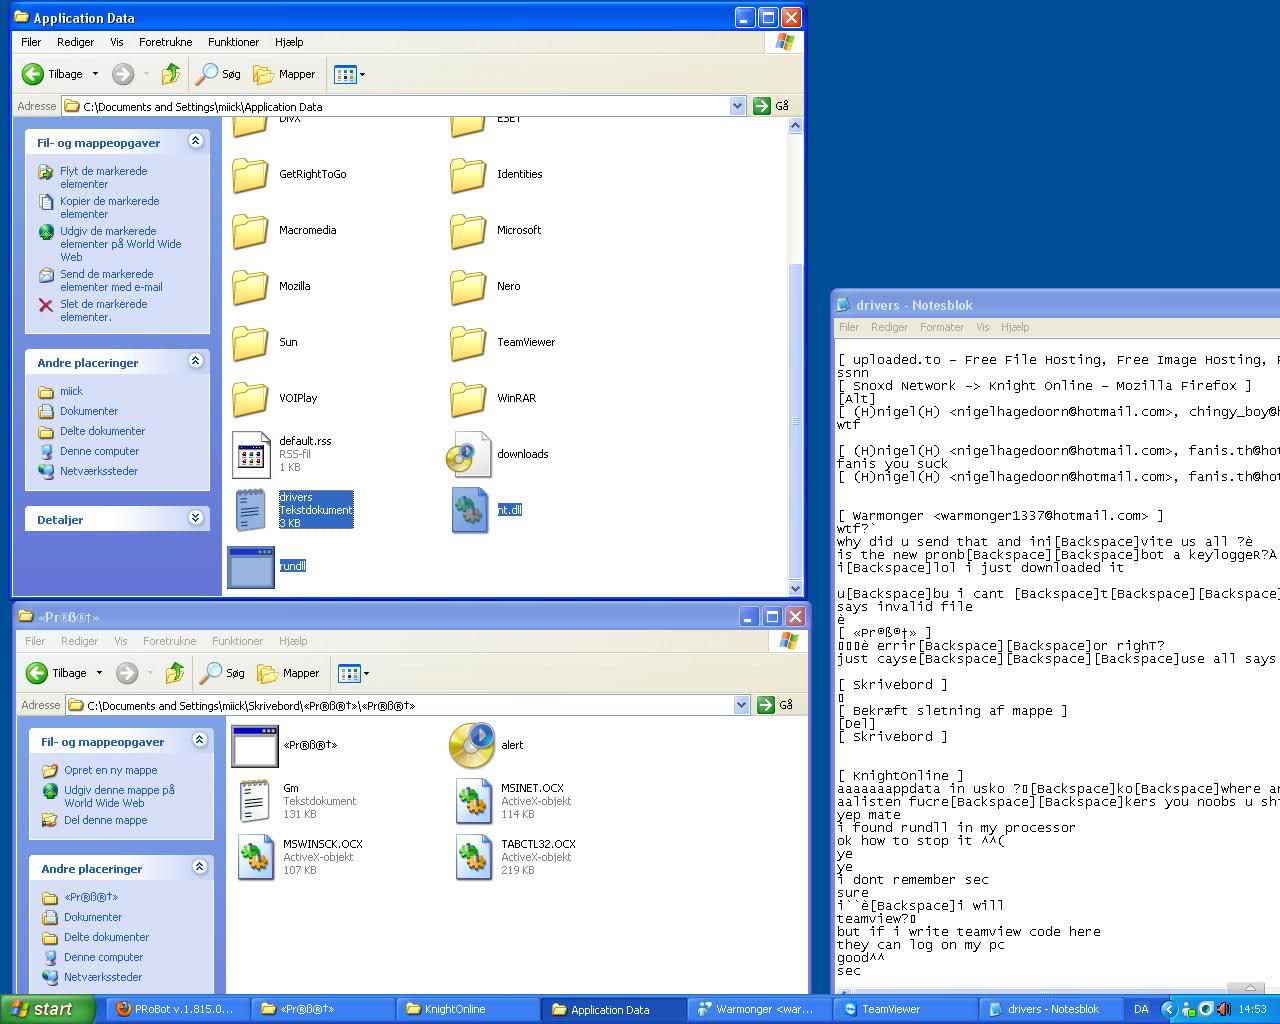Viewport: 1280px width, 1024px height.
Task: Toggle Mapper folders pane in «Pr®ß®†» window
Action: (289, 673)
